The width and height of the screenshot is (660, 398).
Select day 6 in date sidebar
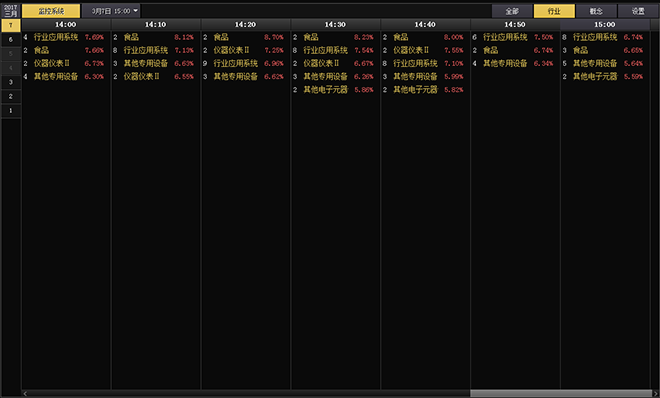[11, 40]
